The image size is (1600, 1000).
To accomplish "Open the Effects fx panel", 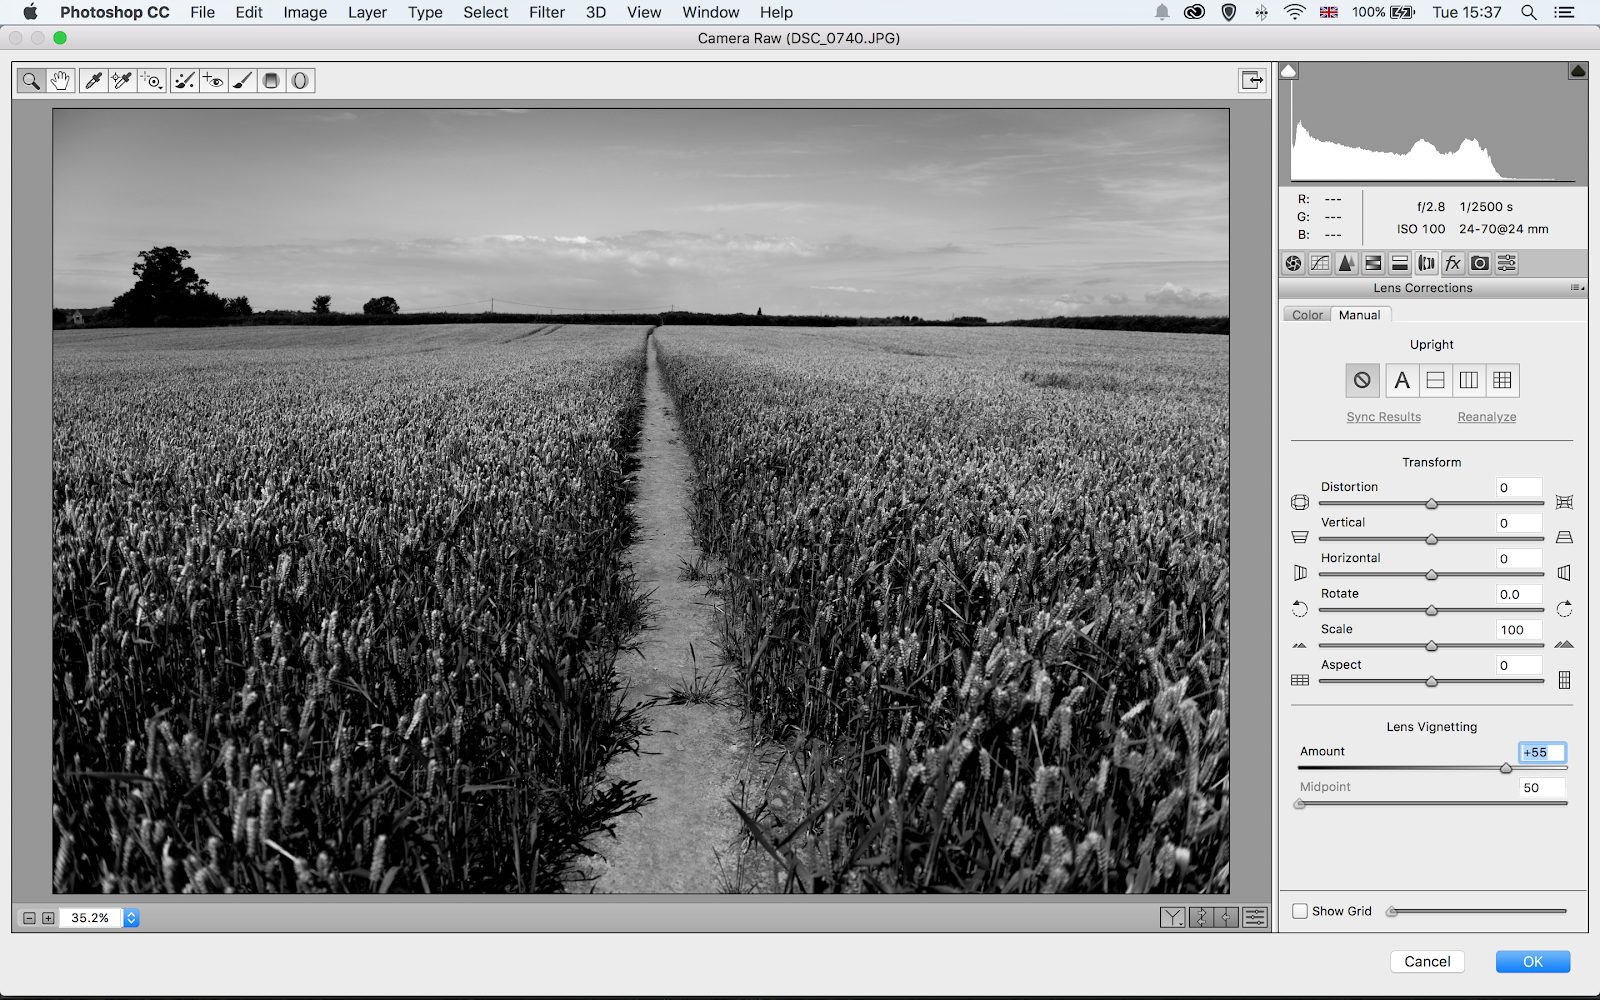I will pyautogui.click(x=1453, y=263).
